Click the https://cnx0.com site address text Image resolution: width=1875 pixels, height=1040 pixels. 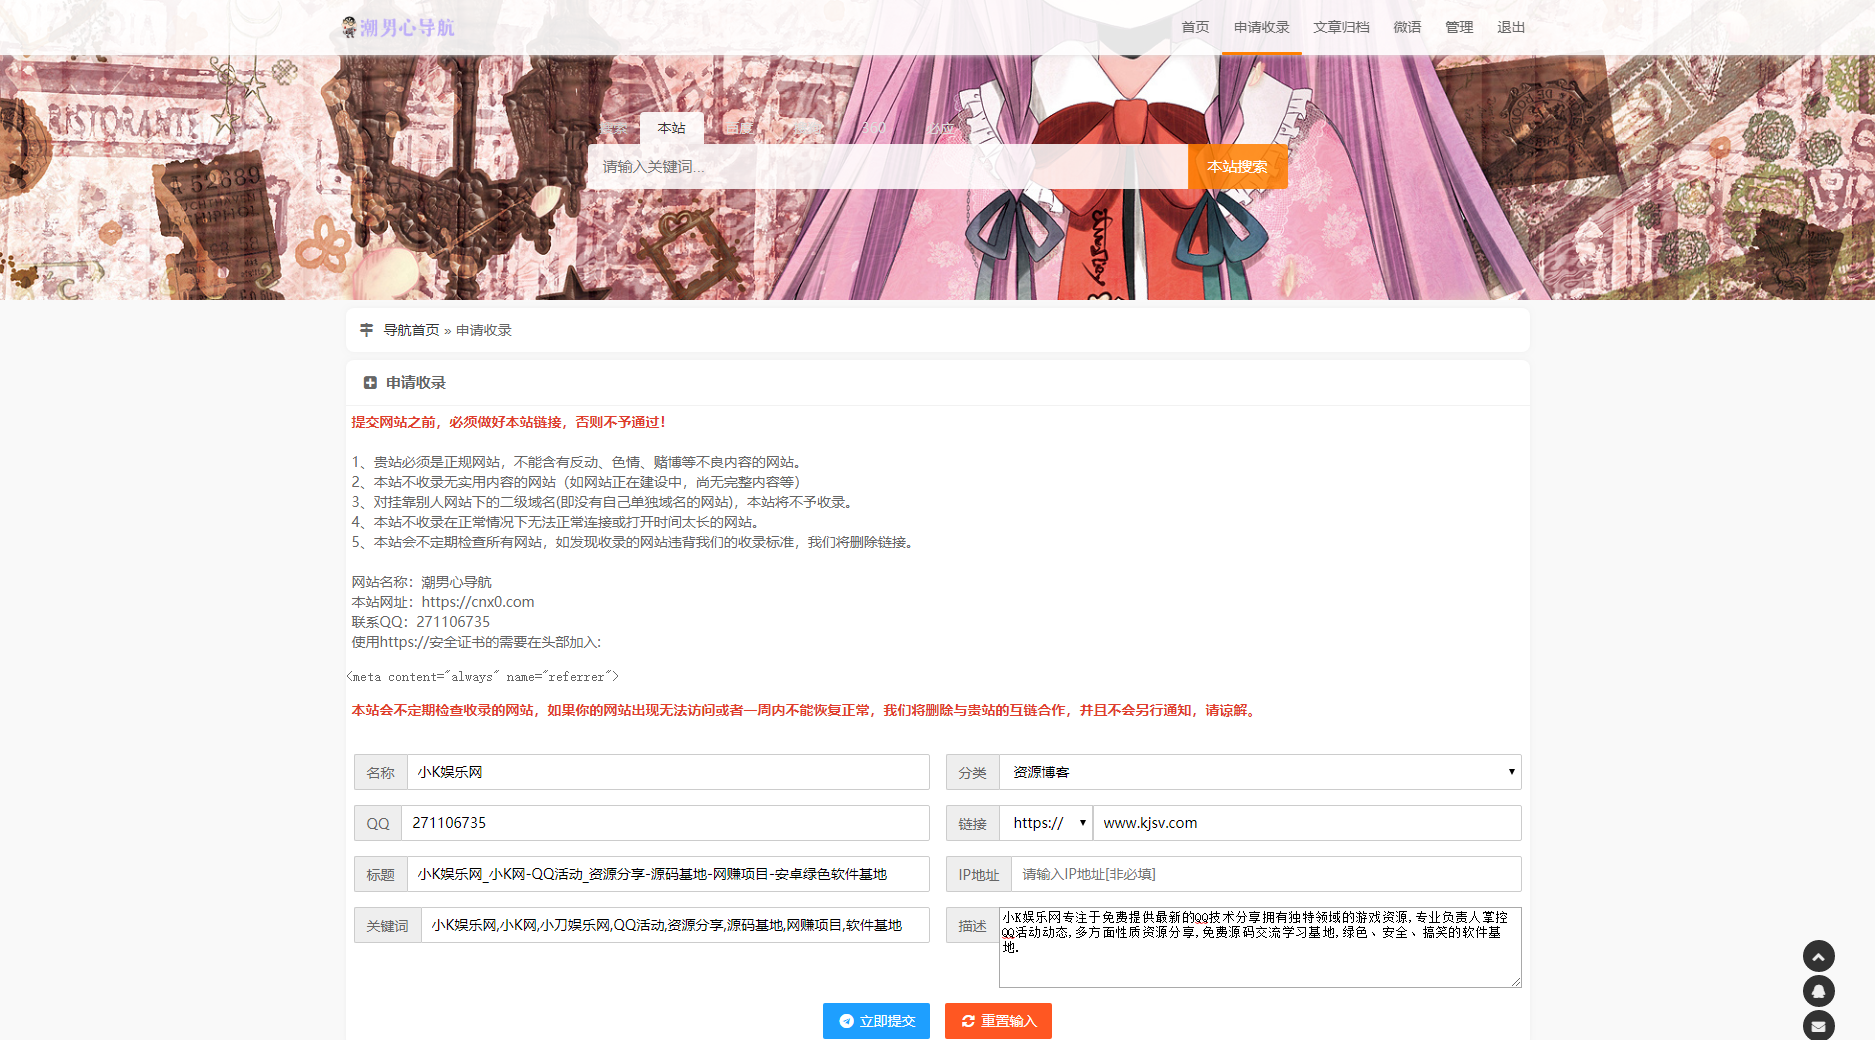[x=478, y=602]
